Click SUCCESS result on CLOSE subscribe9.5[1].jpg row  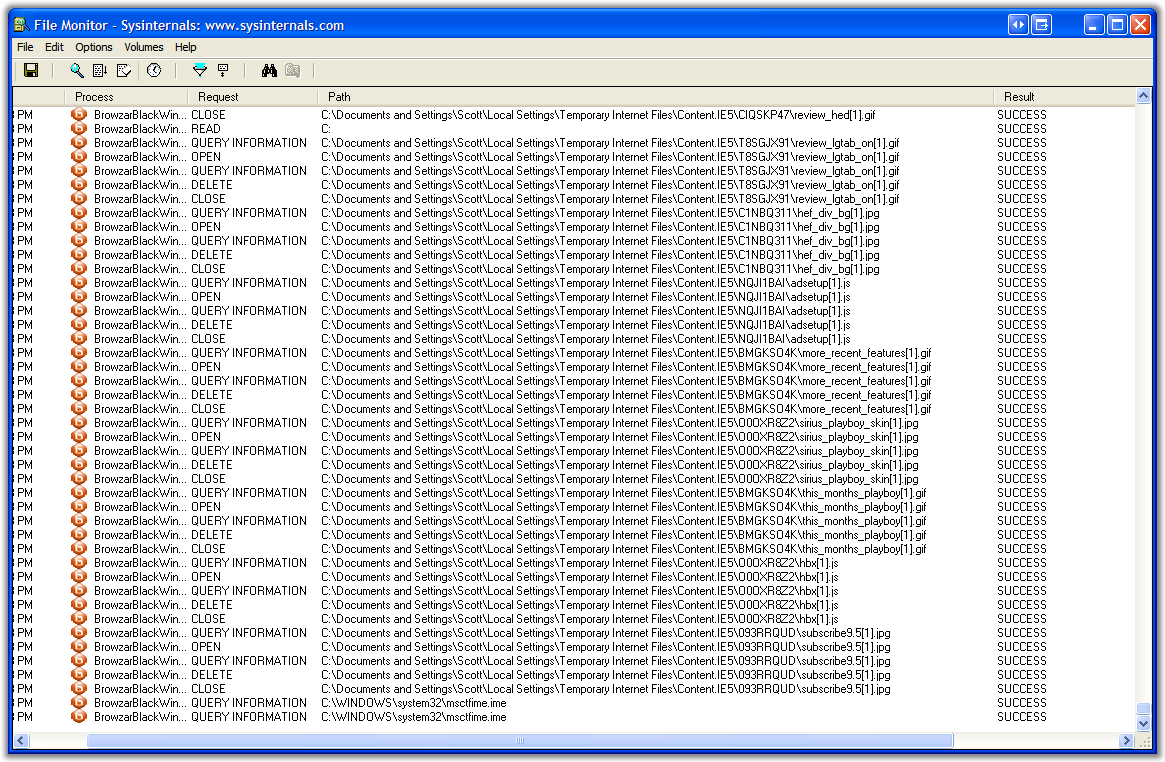(x=1022, y=688)
